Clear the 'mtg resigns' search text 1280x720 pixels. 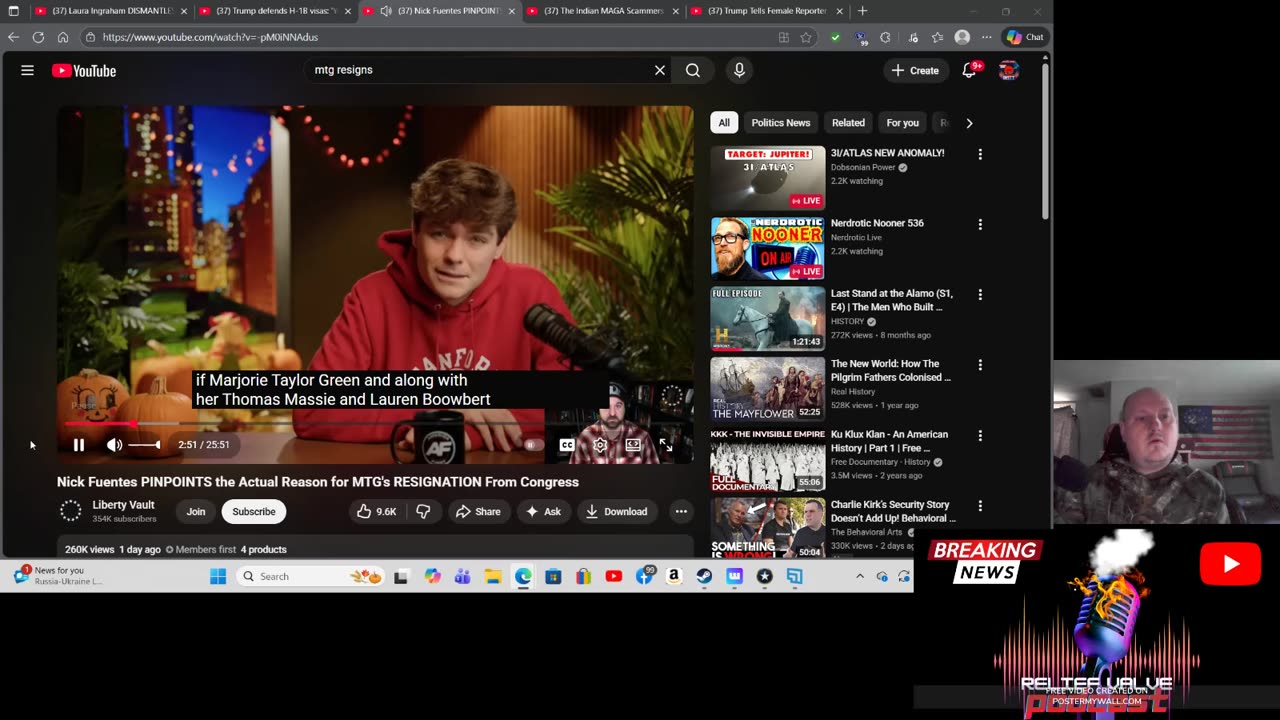tap(660, 70)
